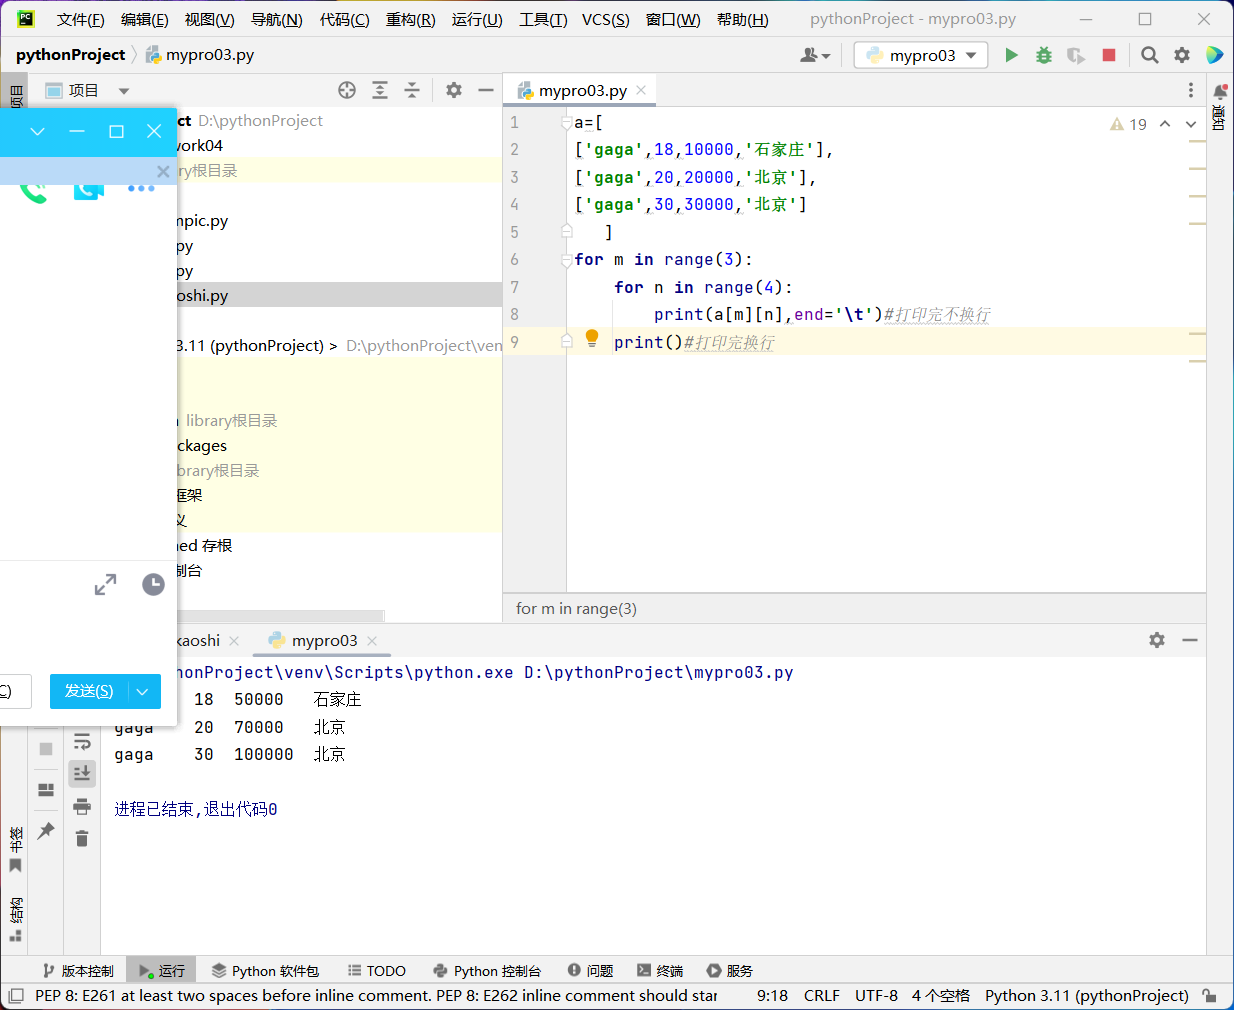This screenshot has width=1234, height=1010.
Task: Open send options arrow beside 发送(S)
Action: click(143, 691)
